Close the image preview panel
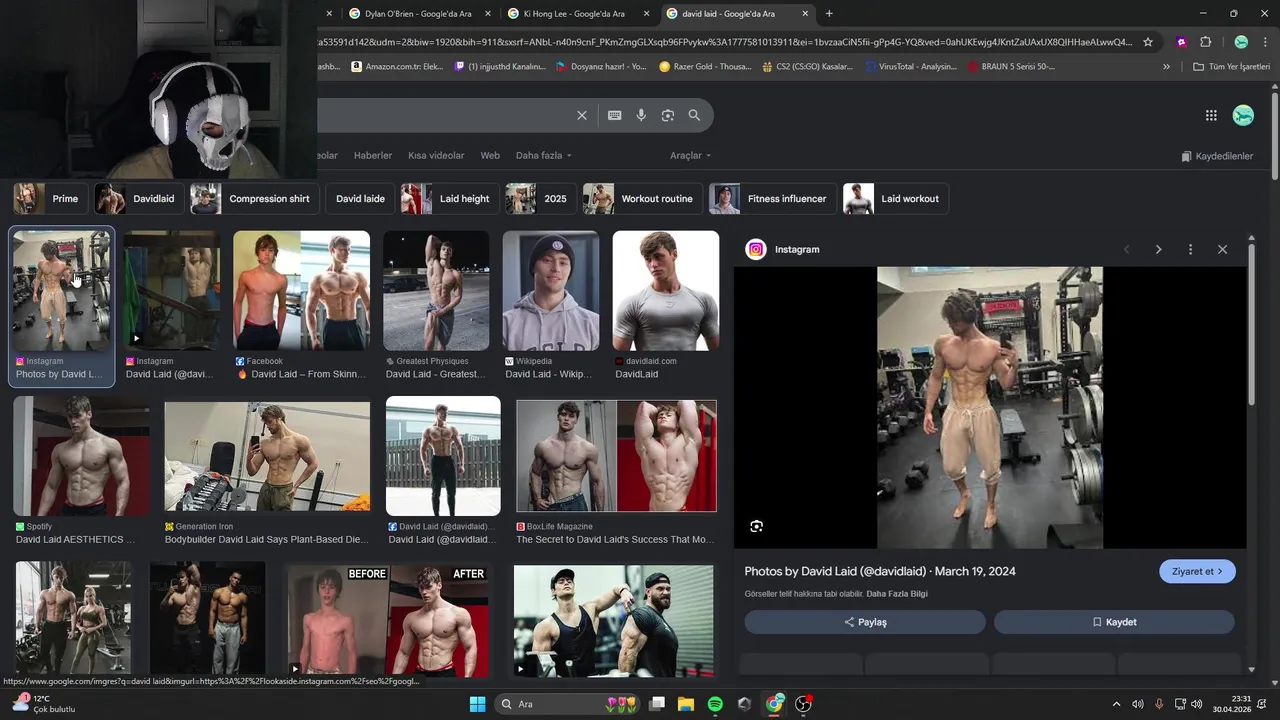This screenshot has width=1280, height=720. point(1222,249)
